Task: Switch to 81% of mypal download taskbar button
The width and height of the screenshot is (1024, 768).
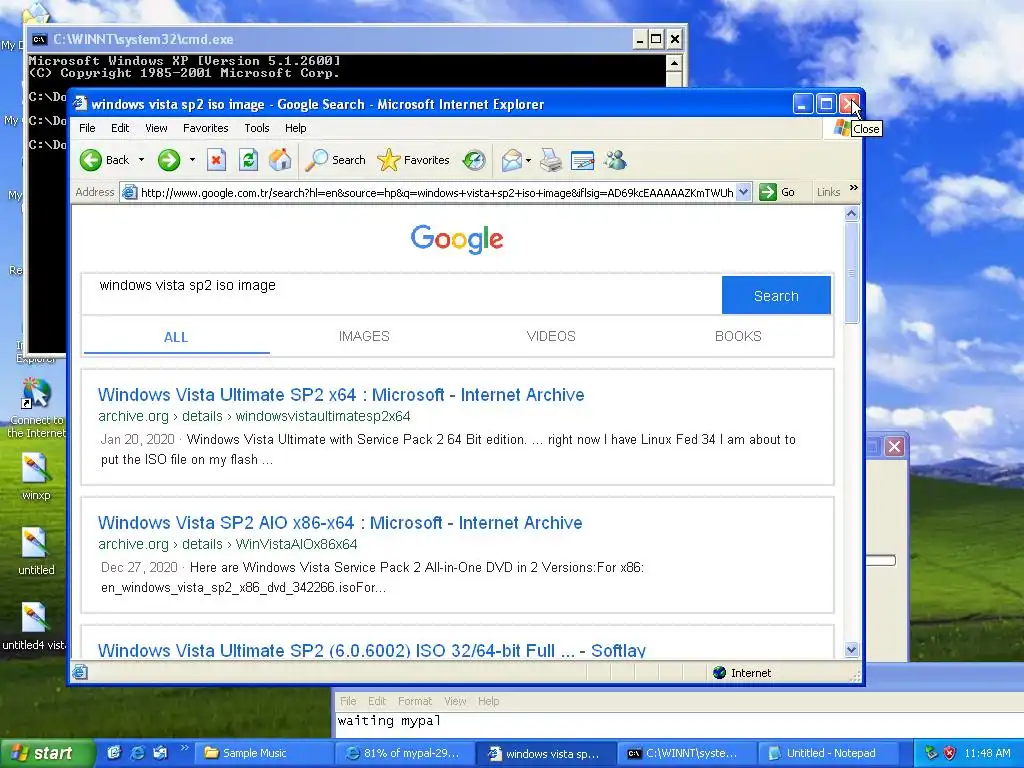Action: click(405, 753)
